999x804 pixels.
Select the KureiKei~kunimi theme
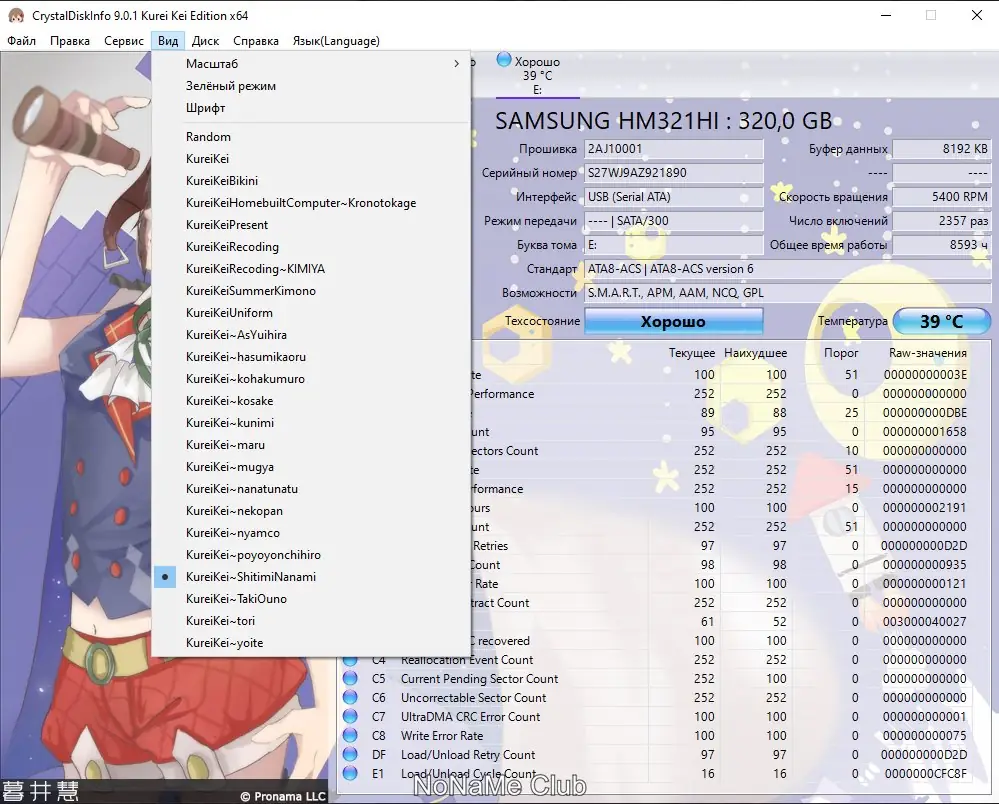[x=311, y=422]
